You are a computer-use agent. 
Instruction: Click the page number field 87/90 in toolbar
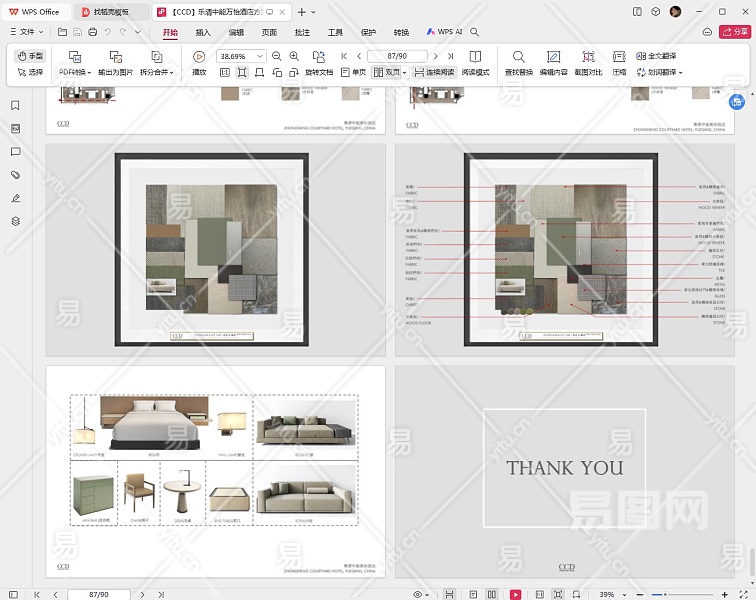point(397,56)
